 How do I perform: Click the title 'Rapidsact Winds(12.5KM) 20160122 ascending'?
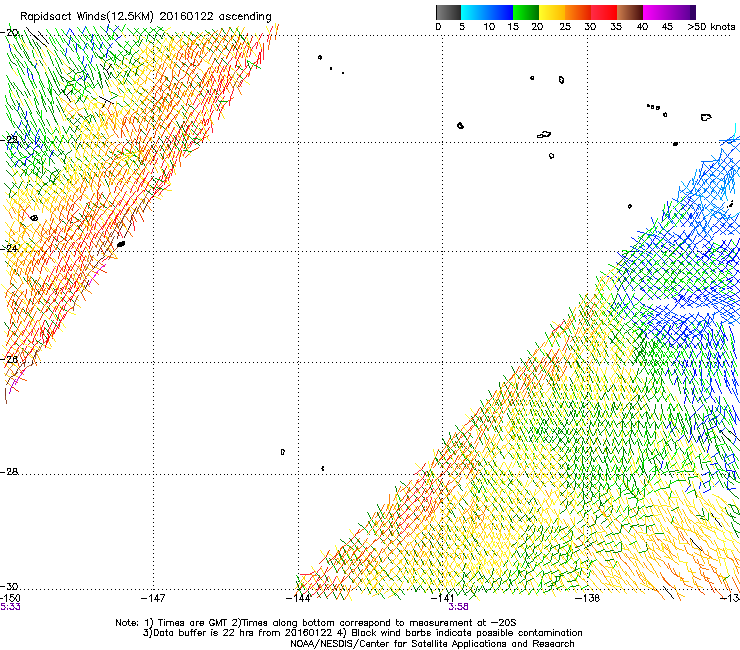point(146,17)
